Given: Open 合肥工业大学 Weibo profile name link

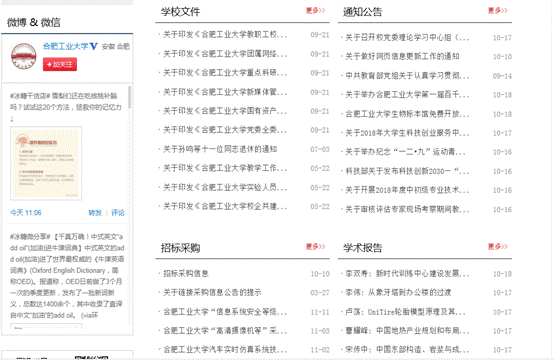Looking at the screenshot, I should click(x=66, y=46).
